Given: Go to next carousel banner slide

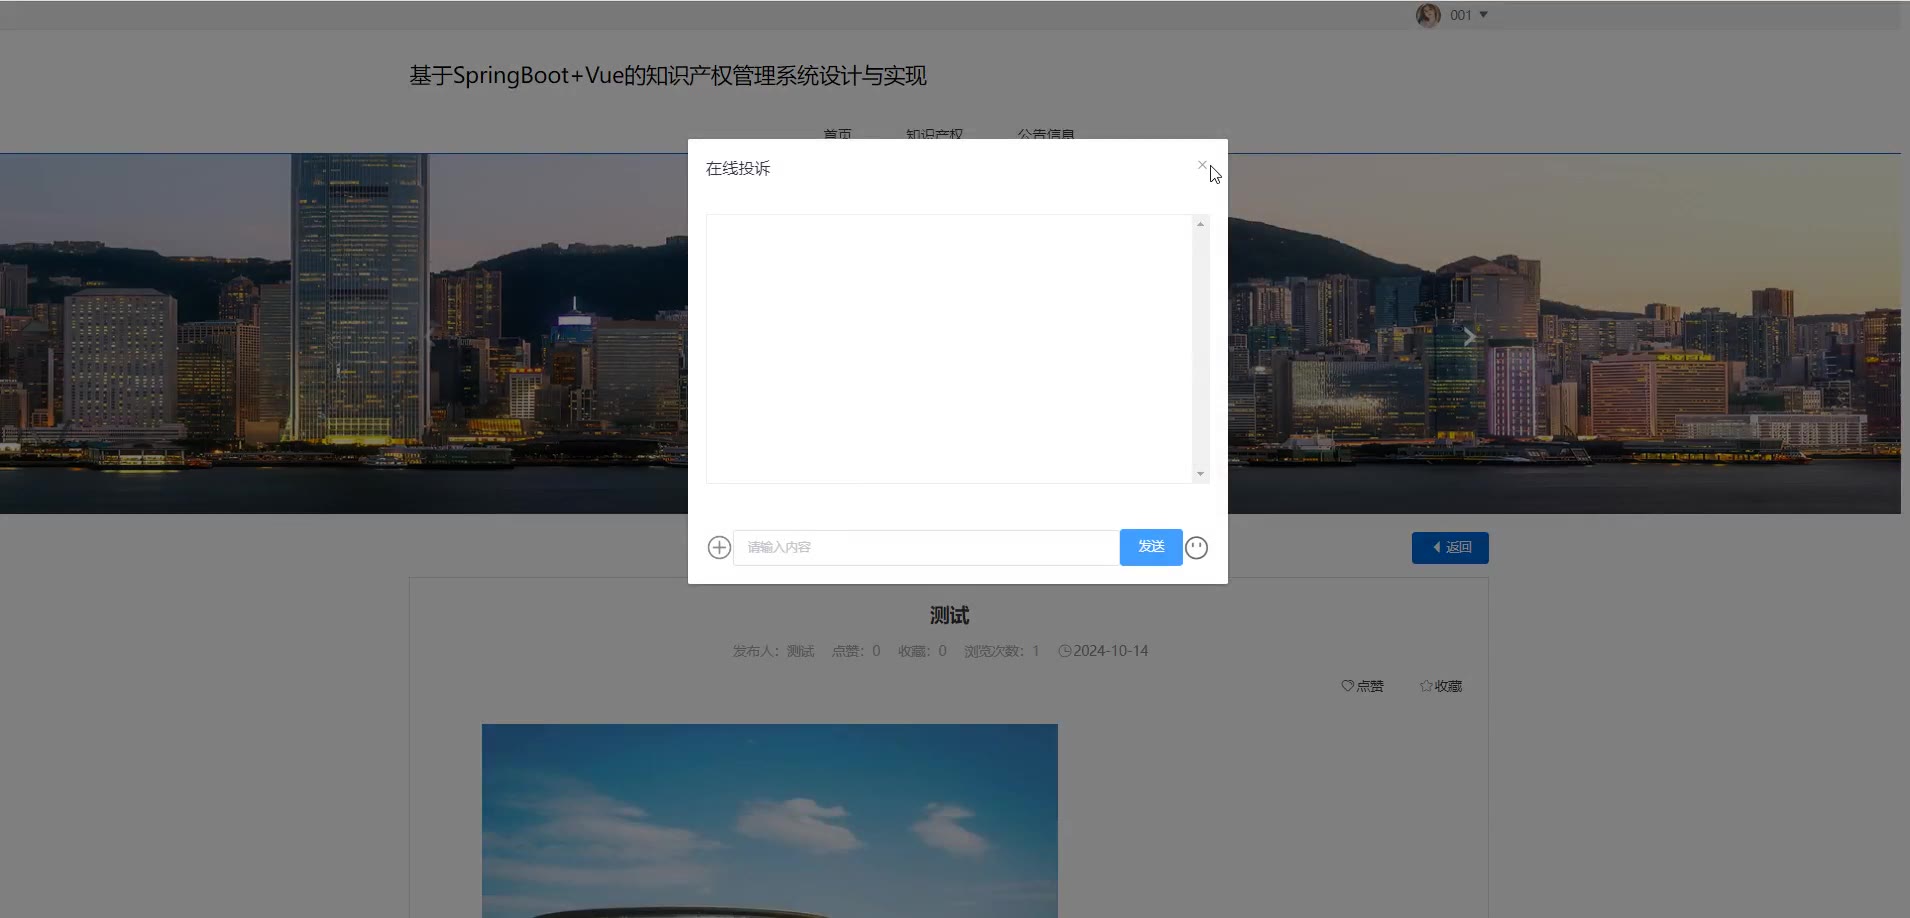Looking at the screenshot, I should 1468,337.
